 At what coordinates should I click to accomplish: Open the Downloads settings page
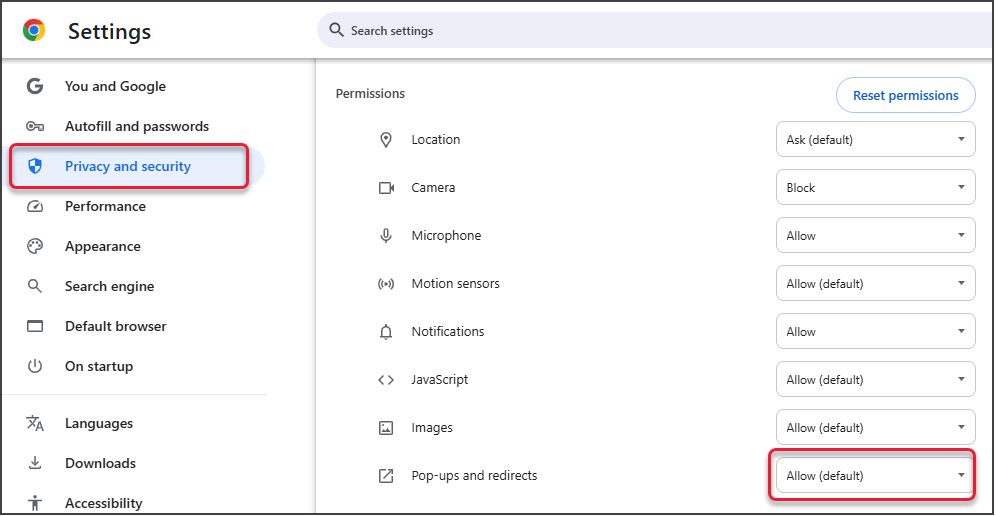100,464
